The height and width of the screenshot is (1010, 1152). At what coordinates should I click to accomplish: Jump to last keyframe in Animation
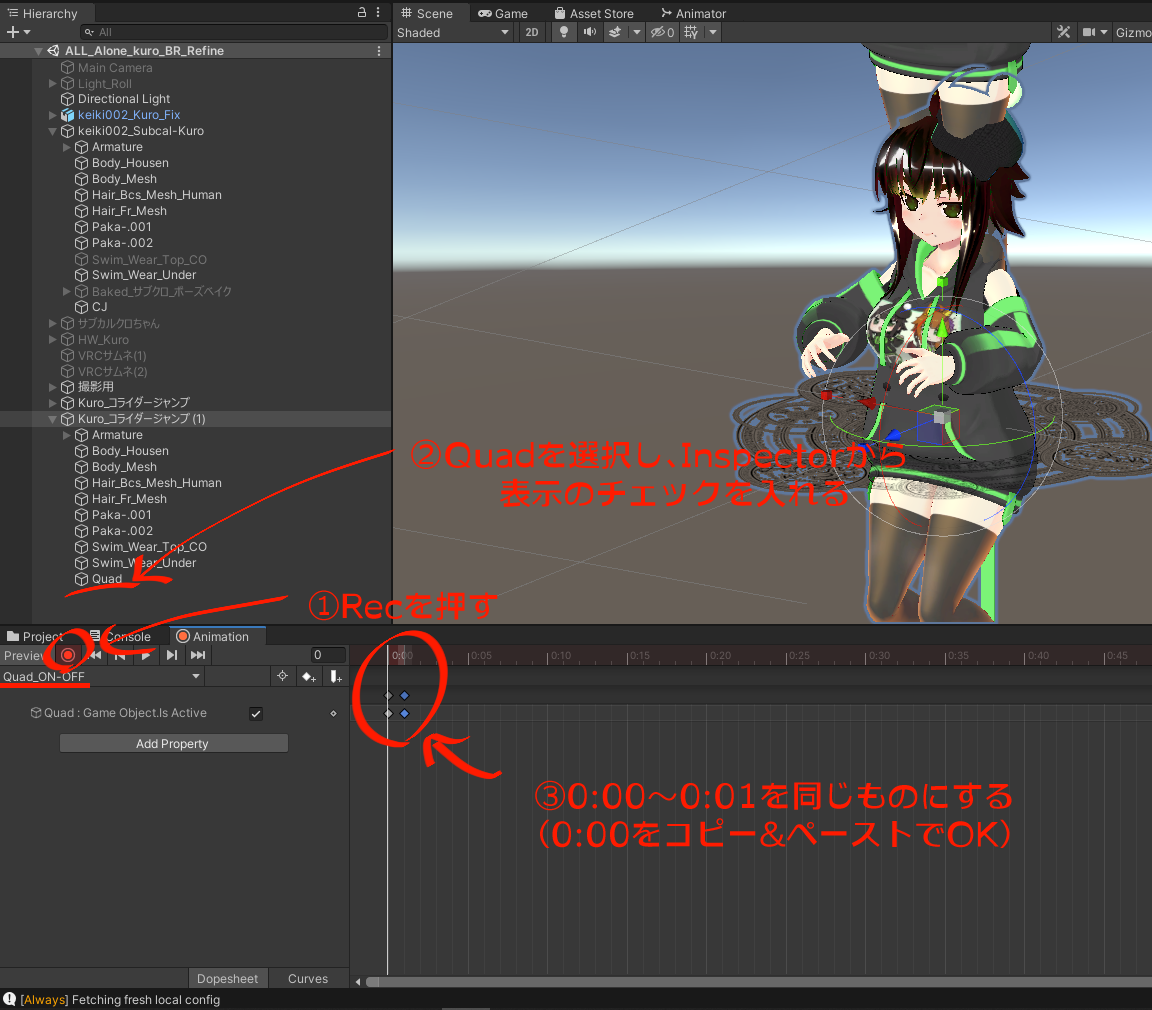click(x=198, y=655)
